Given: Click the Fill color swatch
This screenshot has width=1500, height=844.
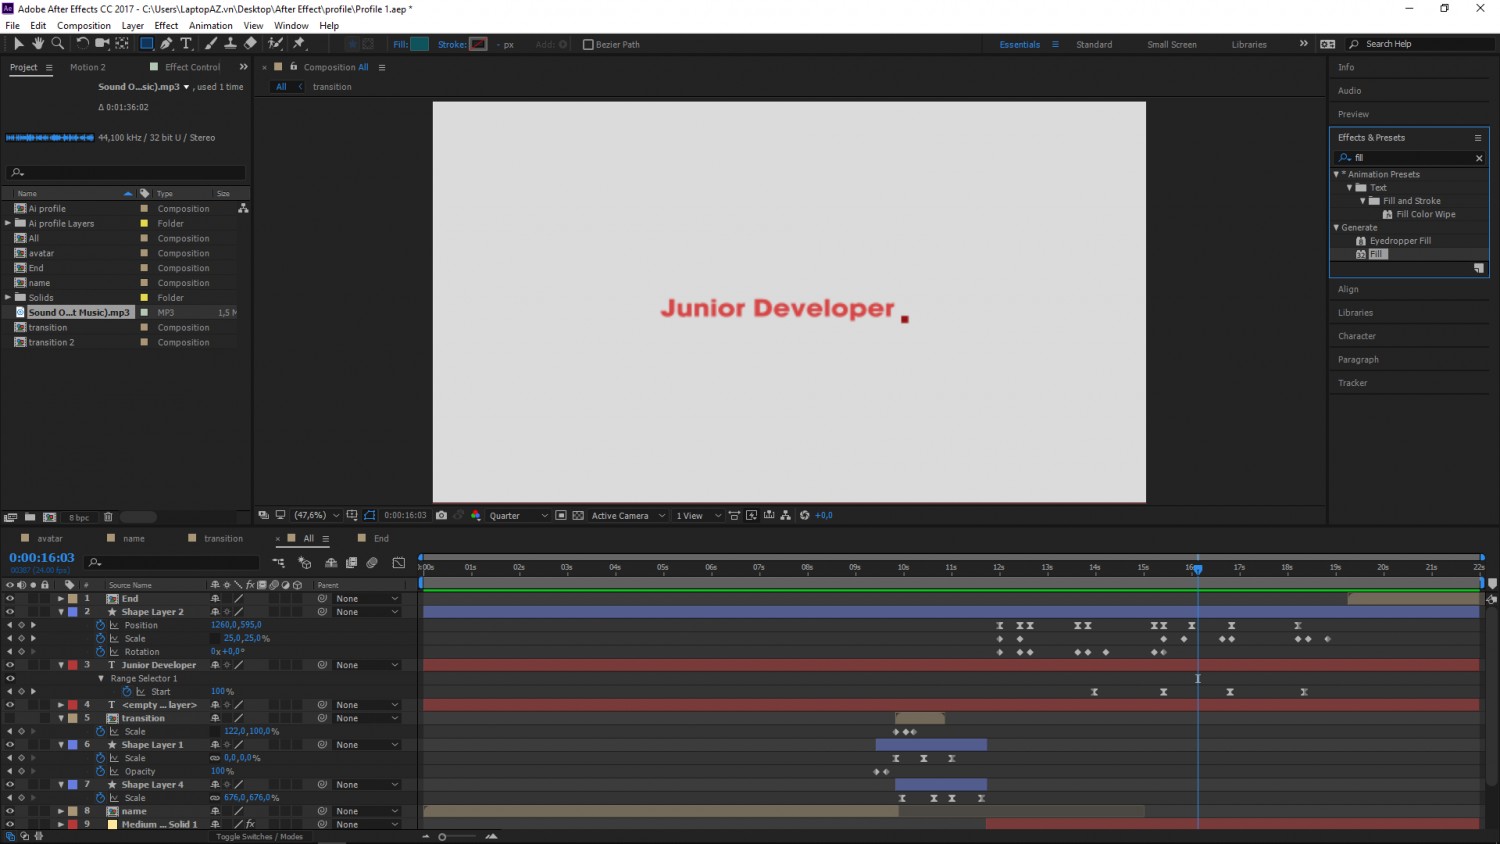Looking at the screenshot, I should pyautogui.click(x=420, y=44).
